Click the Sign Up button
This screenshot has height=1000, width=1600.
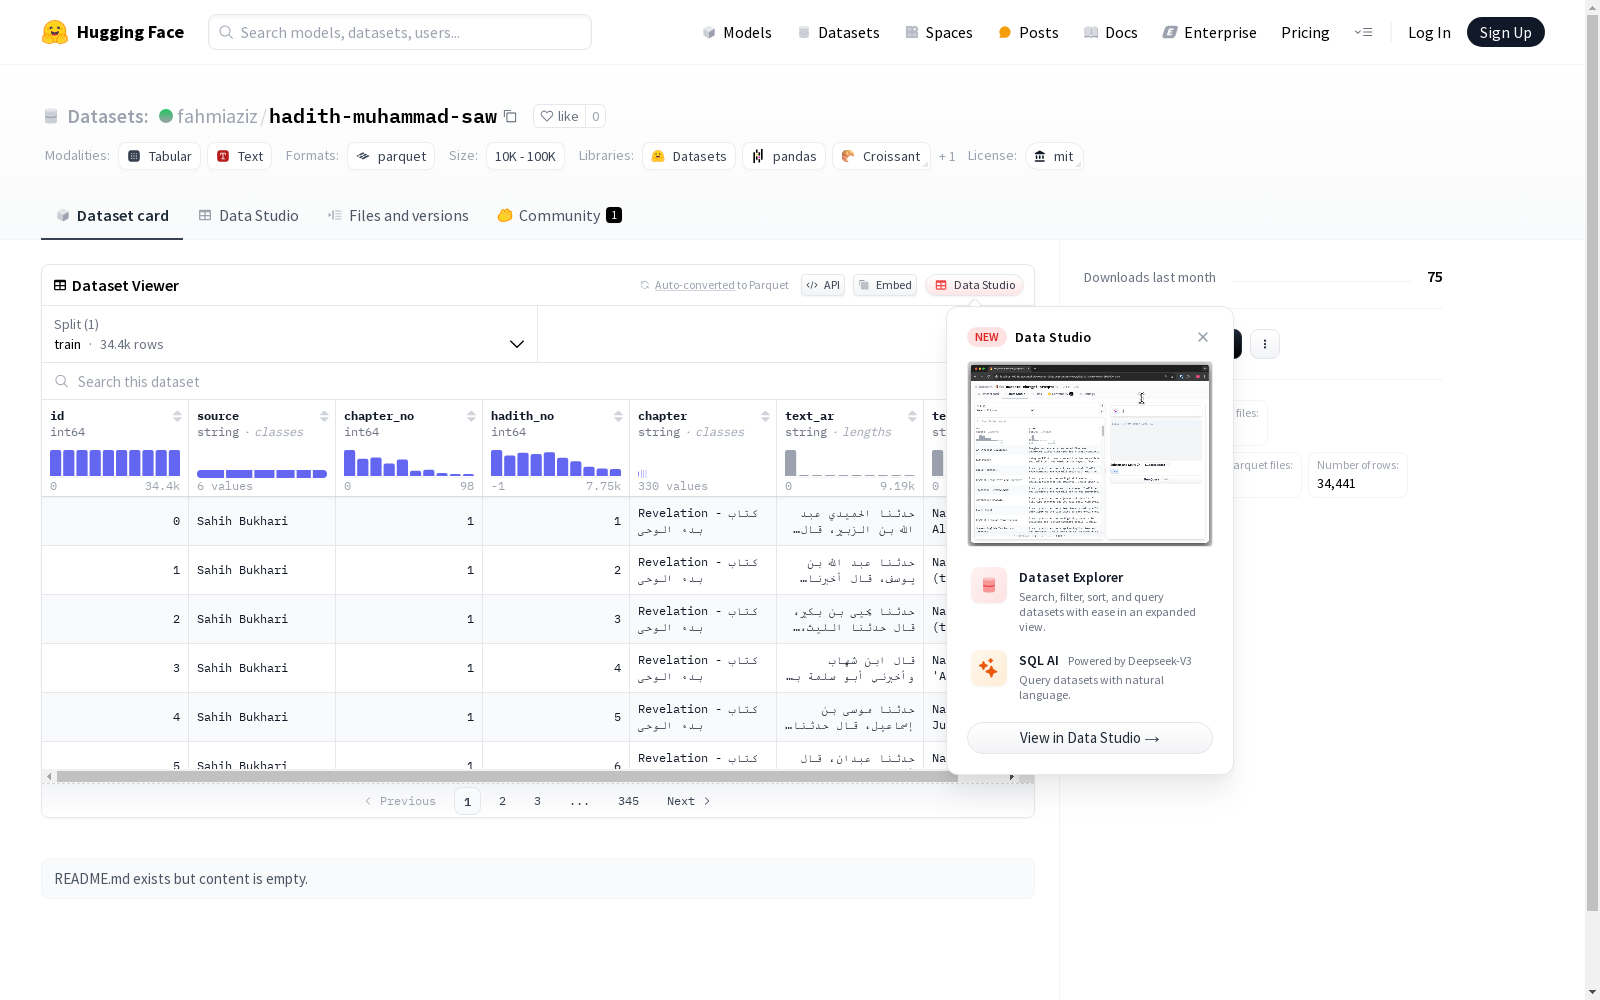tap(1506, 32)
